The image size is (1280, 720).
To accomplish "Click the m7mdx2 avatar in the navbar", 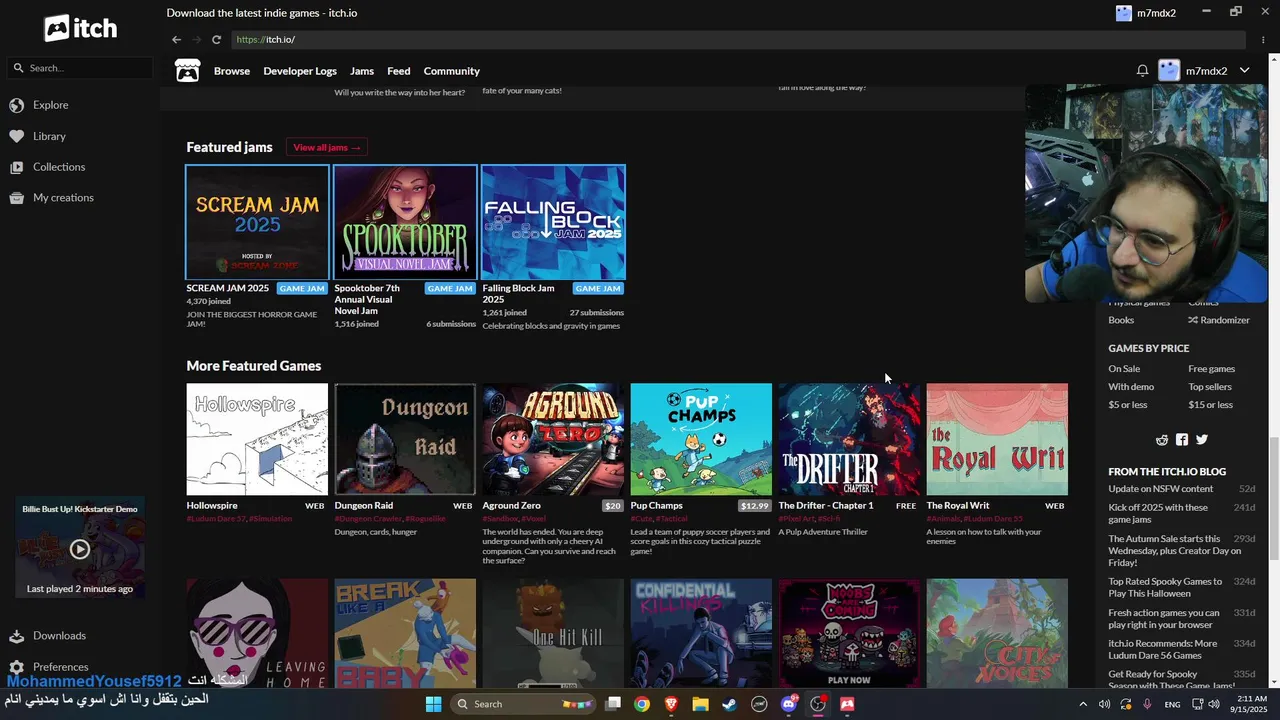I will tap(1169, 71).
